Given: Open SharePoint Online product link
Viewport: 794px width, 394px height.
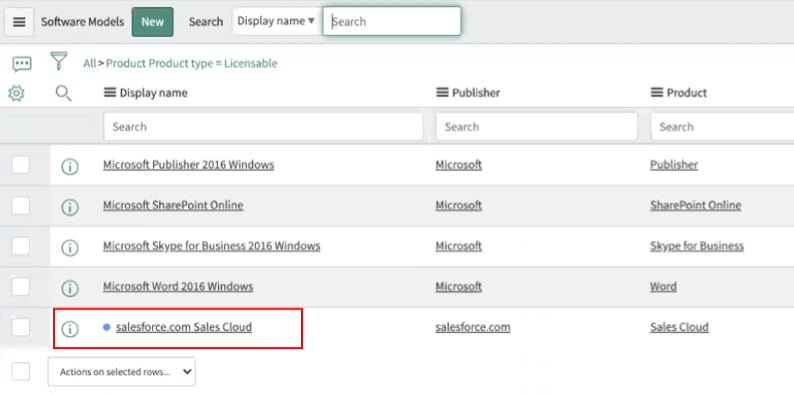Looking at the screenshot, I should (x=696, y=205).
